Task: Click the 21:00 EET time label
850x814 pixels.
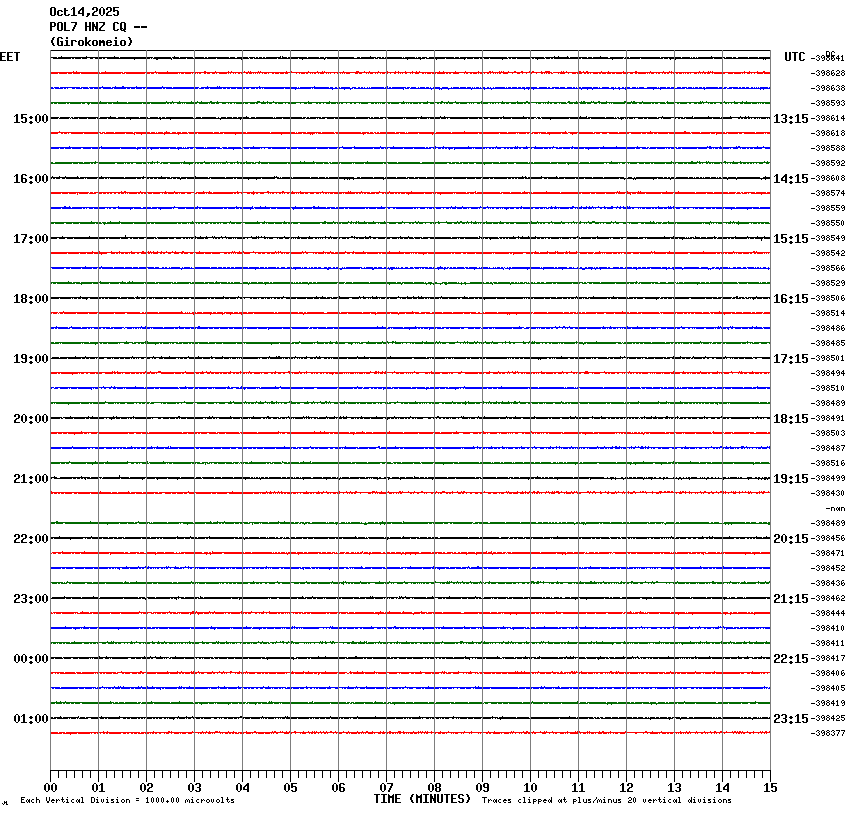Action: (30, 479)
